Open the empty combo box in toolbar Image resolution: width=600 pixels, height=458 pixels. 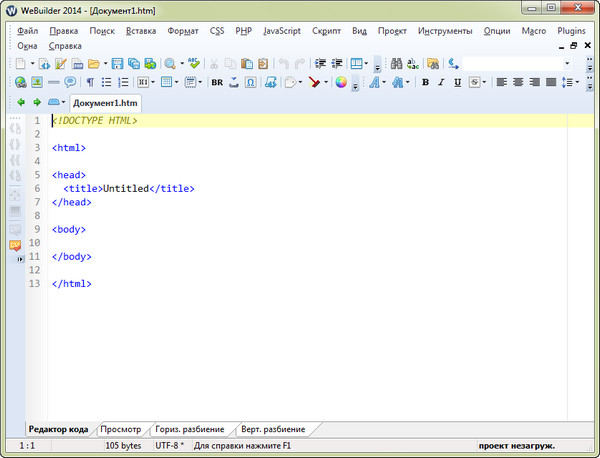[x=569, y=63]
